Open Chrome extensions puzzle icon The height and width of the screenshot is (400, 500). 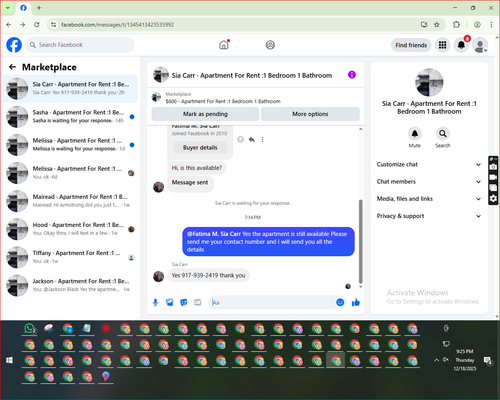(x=456, y=25)
